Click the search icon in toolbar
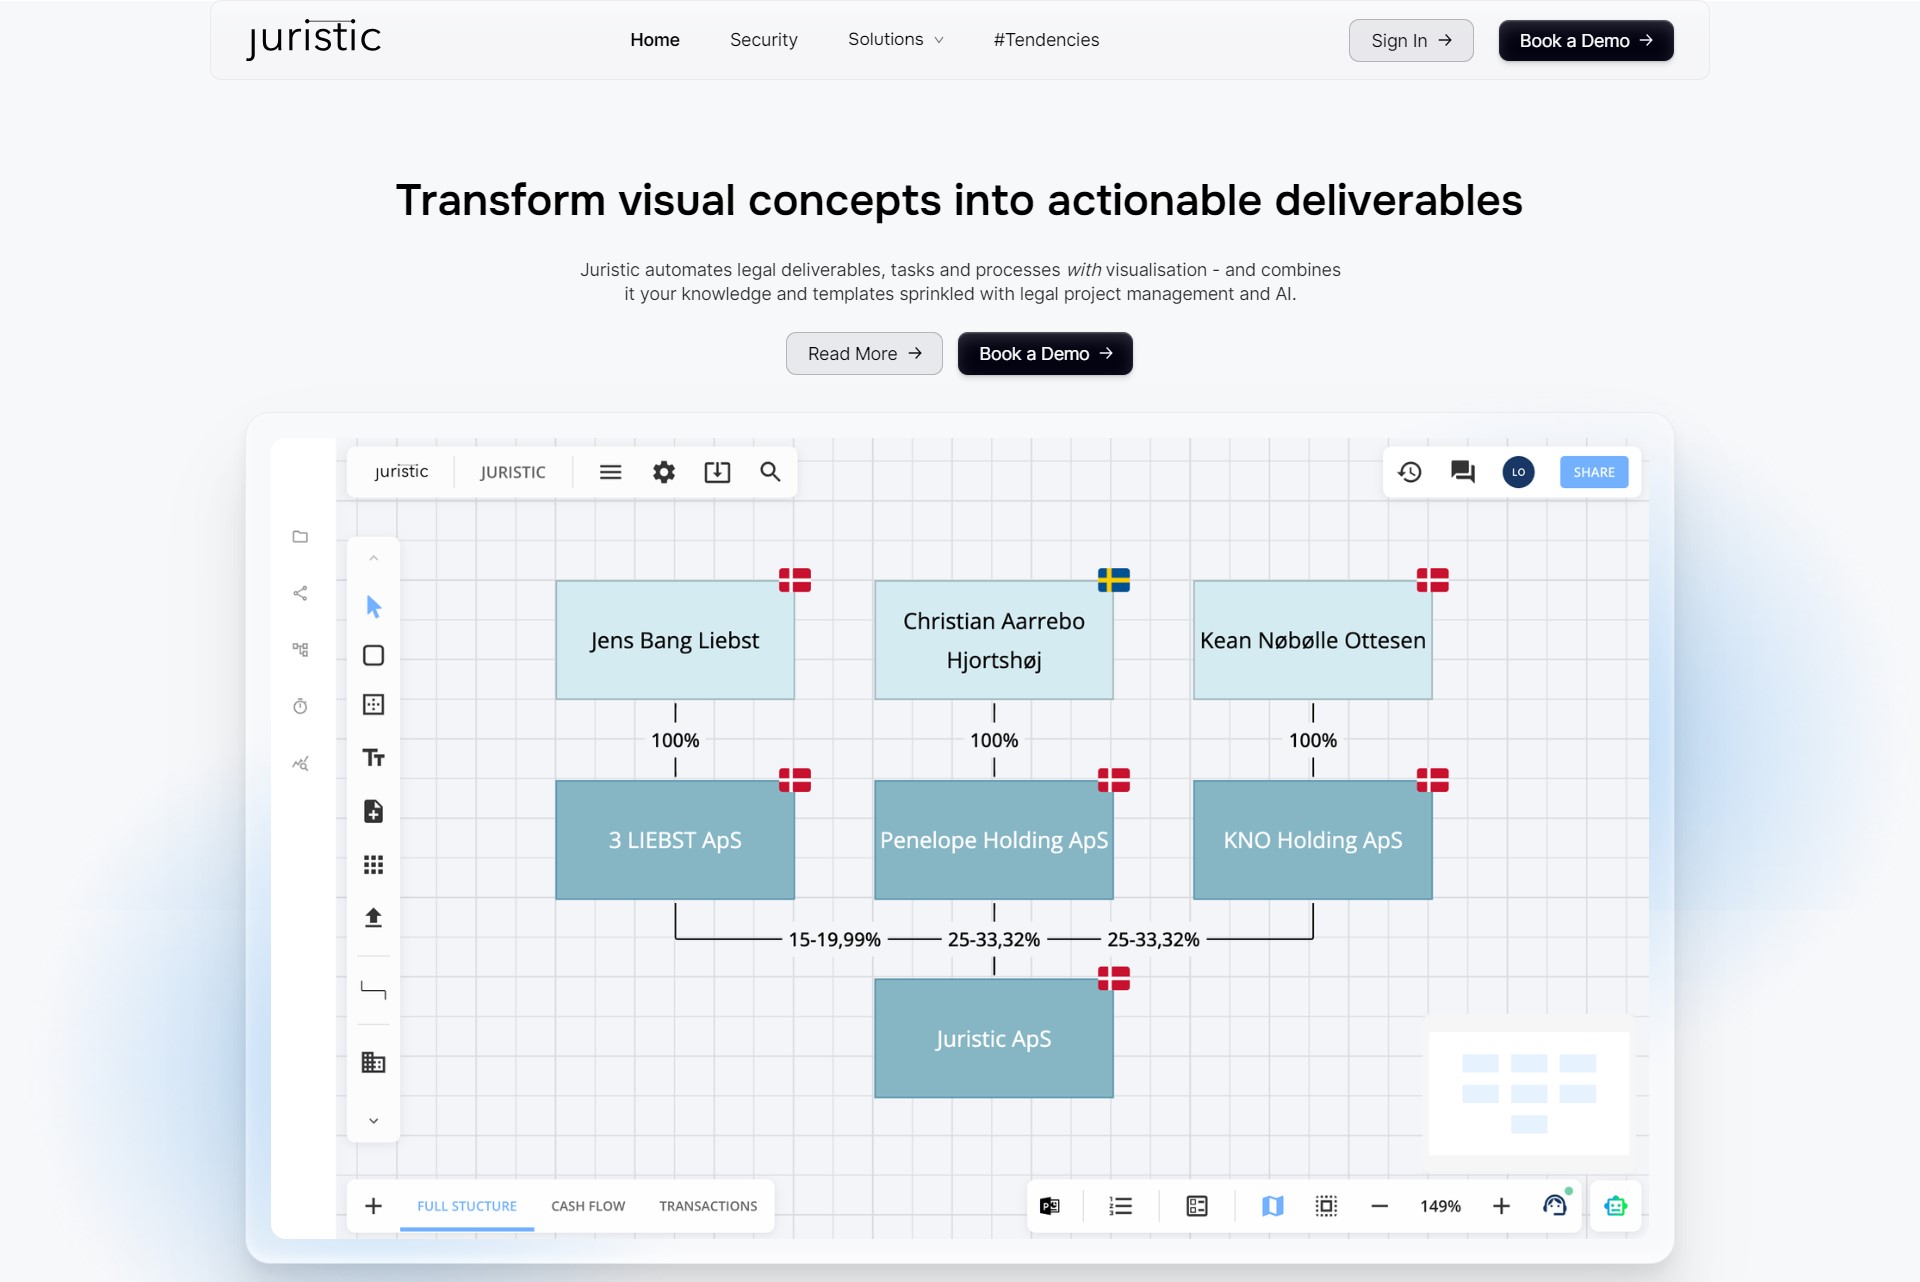Screen dimensions: 1920x1282 768,471
